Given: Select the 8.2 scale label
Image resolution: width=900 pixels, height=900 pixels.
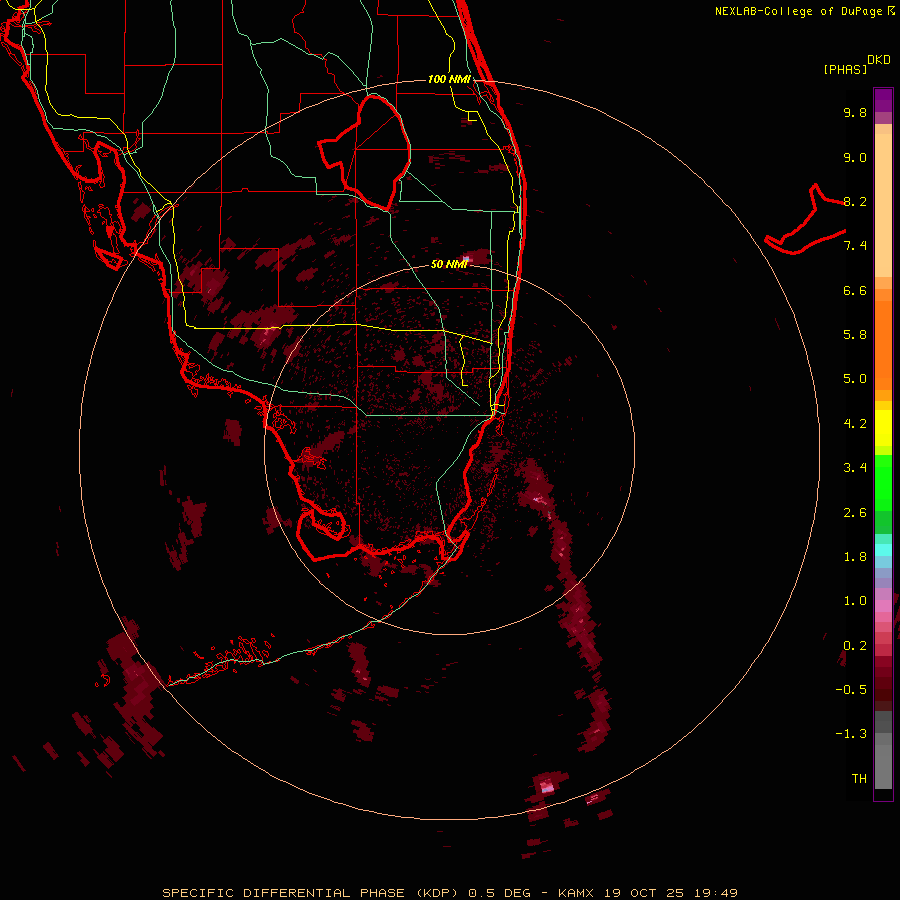Looking at the screenshot, I should point(855,201).
